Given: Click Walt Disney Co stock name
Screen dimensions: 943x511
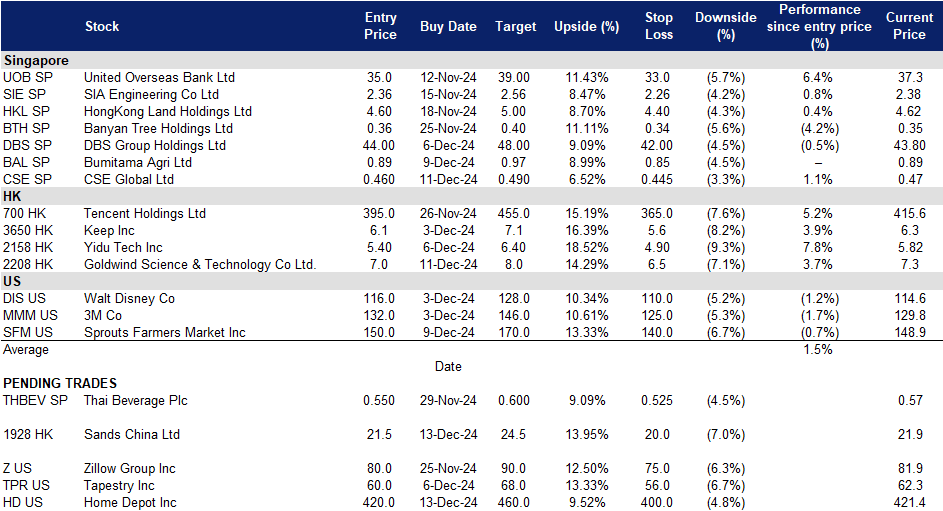Looking at the screenshot, I should (129, 298).
